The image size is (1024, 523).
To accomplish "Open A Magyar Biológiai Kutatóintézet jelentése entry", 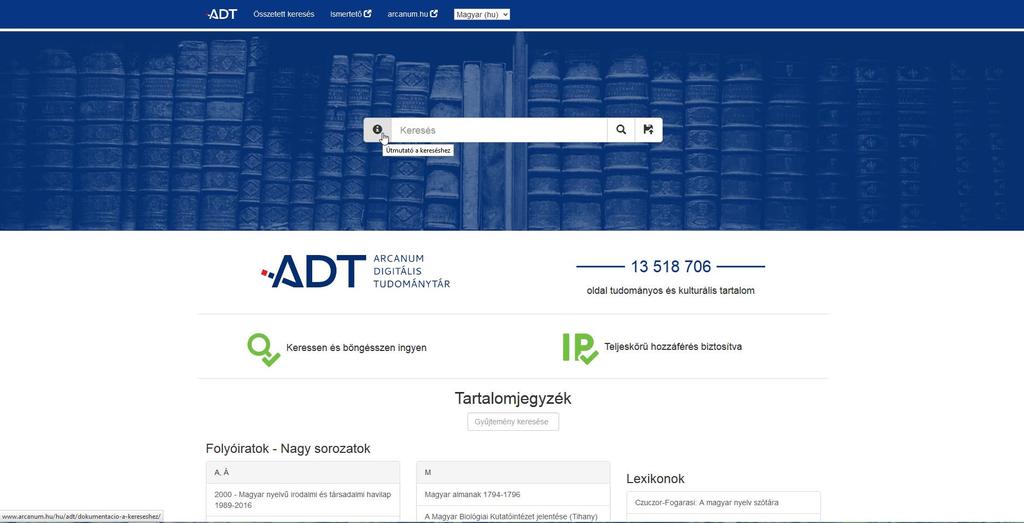I will pos(513,515).
